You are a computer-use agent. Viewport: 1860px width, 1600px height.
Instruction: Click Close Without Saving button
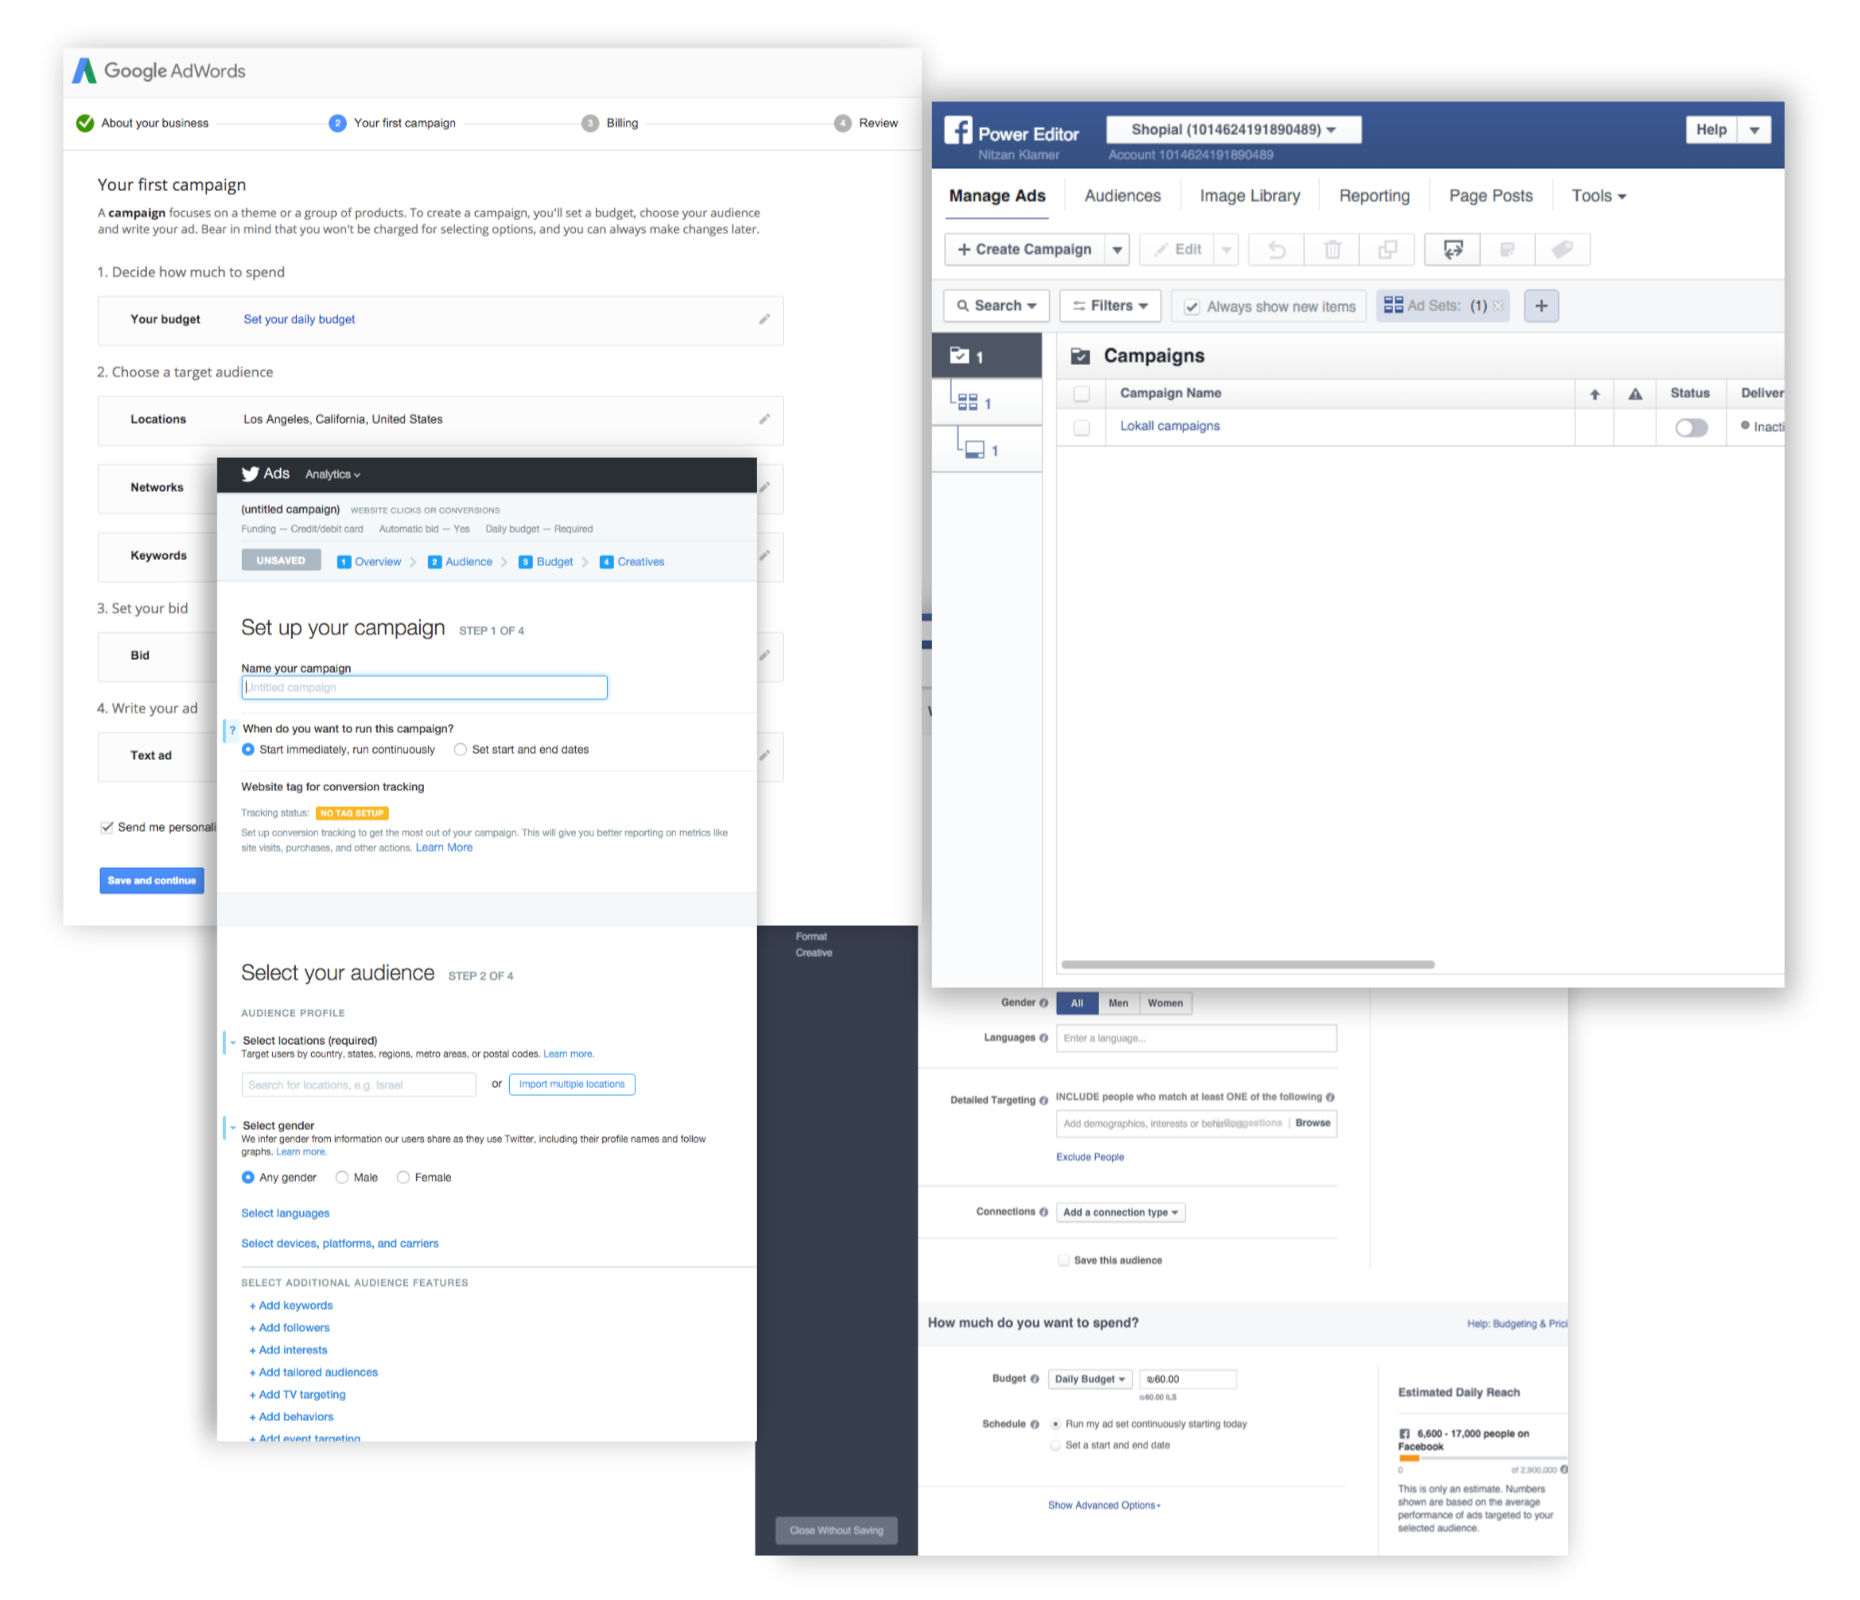836,1530
